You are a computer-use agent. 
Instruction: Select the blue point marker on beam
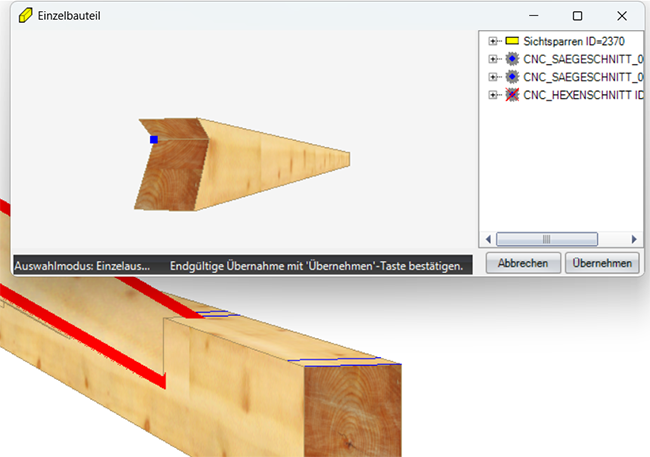pos(153,140)
